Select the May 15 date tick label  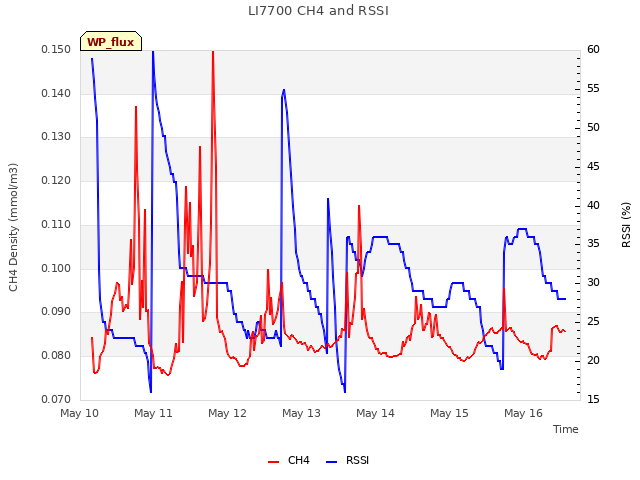pyautogui.click(x=449, y=413)
